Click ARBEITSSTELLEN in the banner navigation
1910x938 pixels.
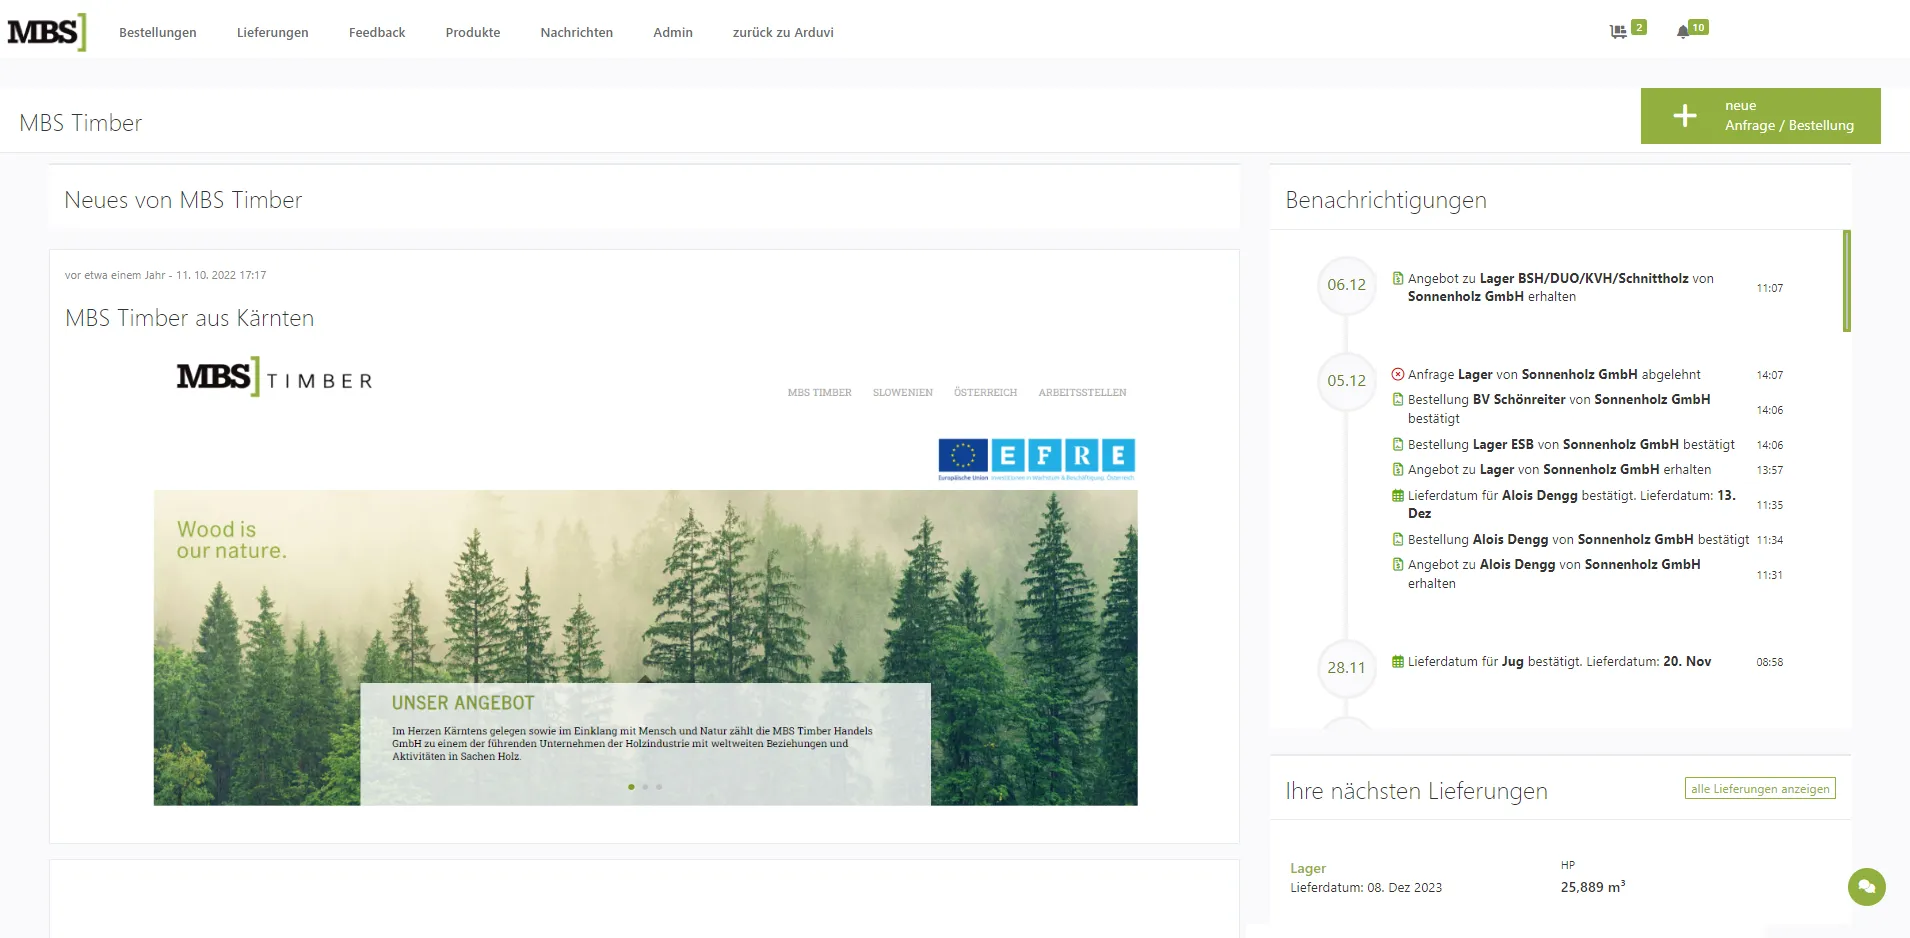click(1082, 393)
